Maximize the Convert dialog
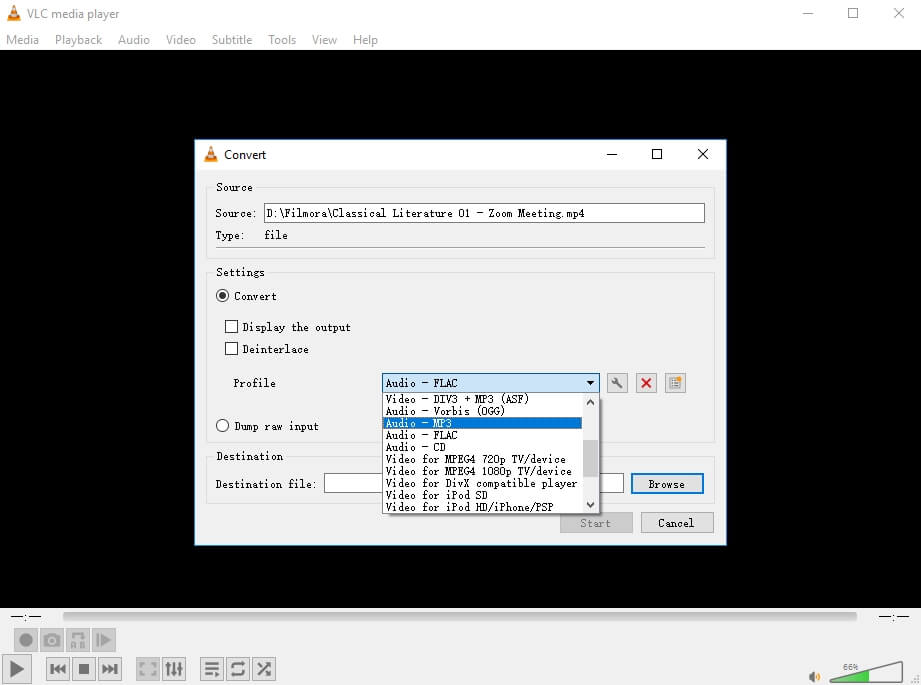 657,154
